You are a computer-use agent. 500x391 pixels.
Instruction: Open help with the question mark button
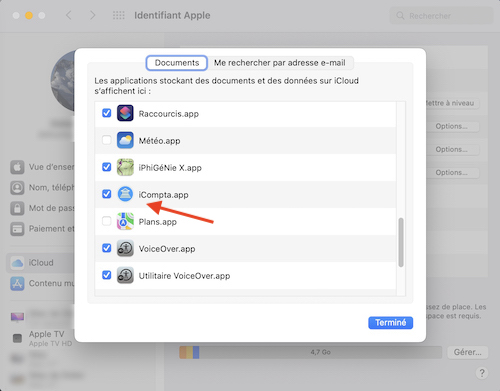(482, 373)
